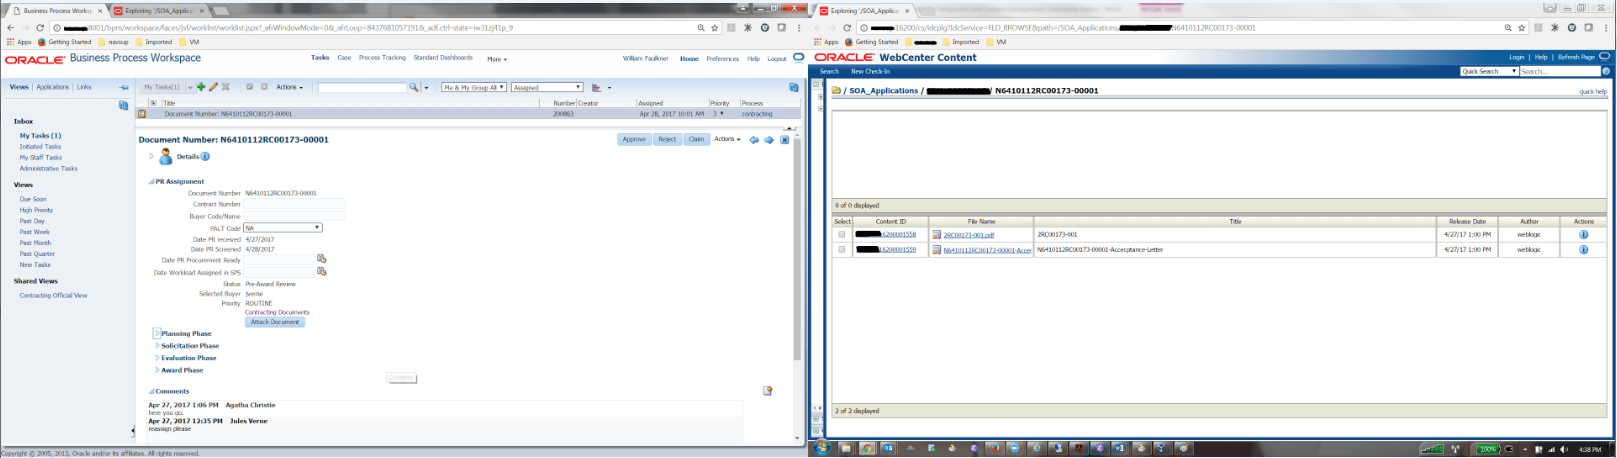Select My Tasks (1) in Inbox
Viewport: 1617px width, 458px height.
[40, 136]
